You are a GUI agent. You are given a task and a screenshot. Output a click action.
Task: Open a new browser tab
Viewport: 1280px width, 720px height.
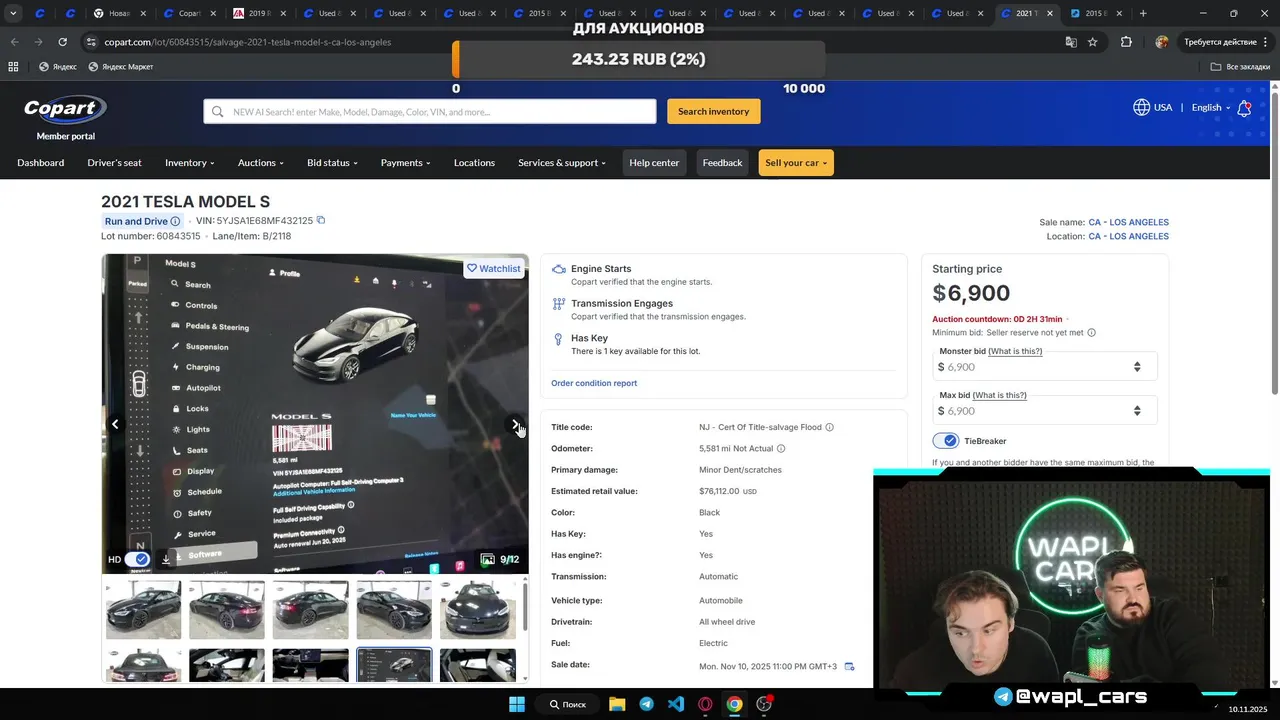click(x=1143, y=13)
